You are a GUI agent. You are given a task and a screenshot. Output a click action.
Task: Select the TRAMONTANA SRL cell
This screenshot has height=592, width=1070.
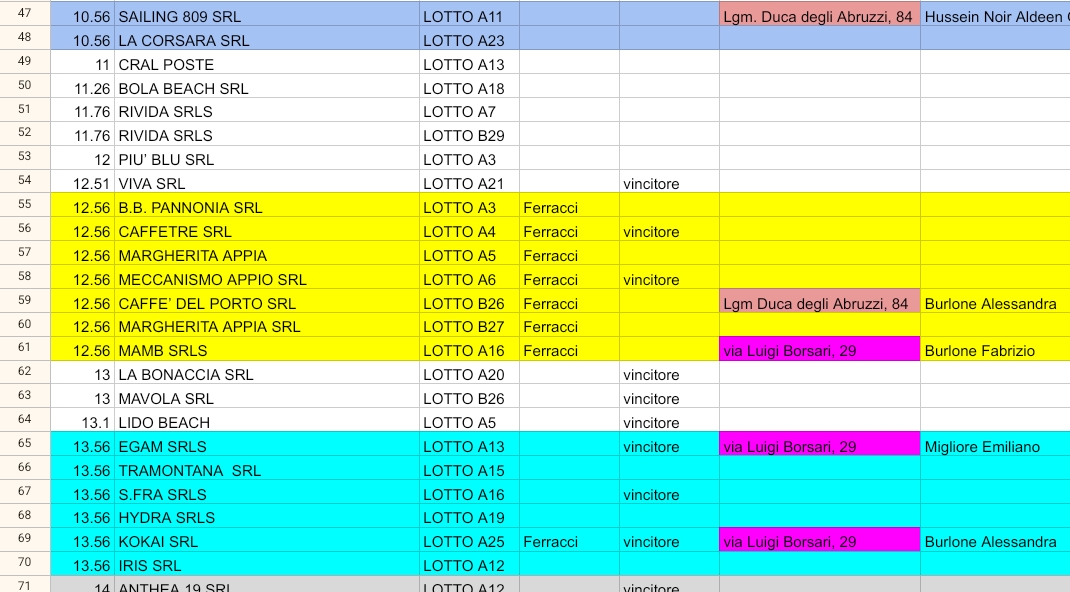pyautogui.click(x=266, y=471)
